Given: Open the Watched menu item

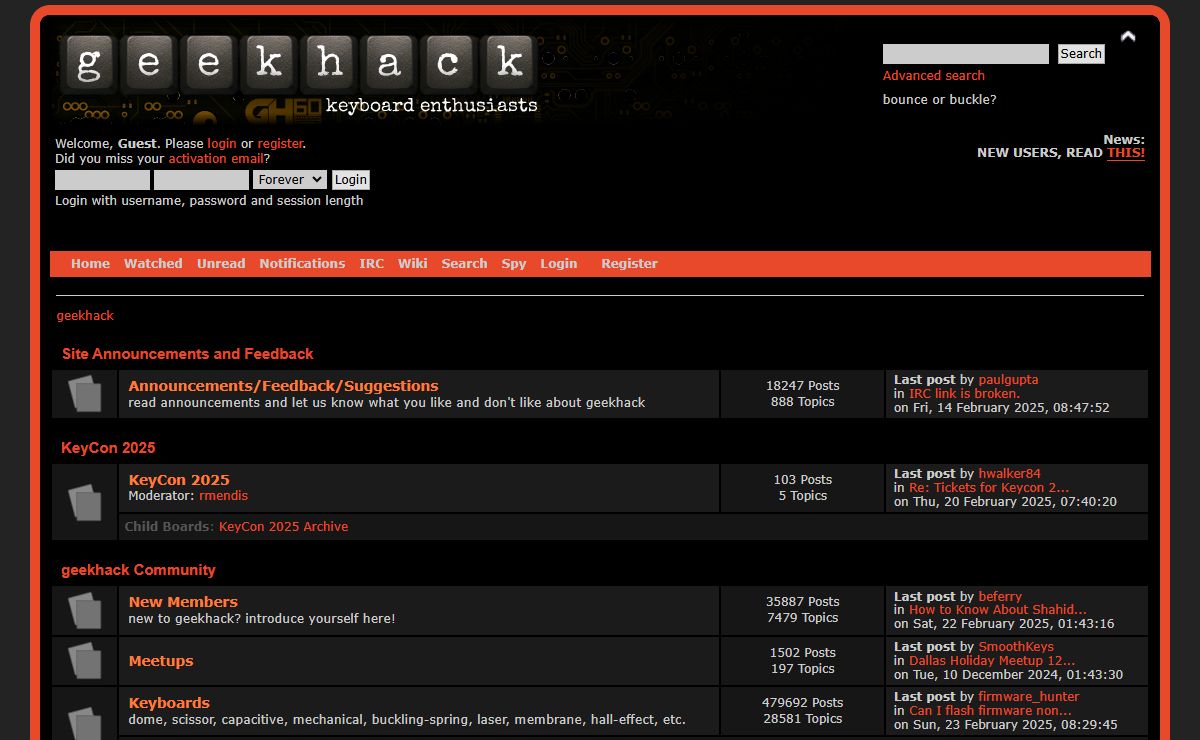Looking at the screenshot, I should coord(153,264).
